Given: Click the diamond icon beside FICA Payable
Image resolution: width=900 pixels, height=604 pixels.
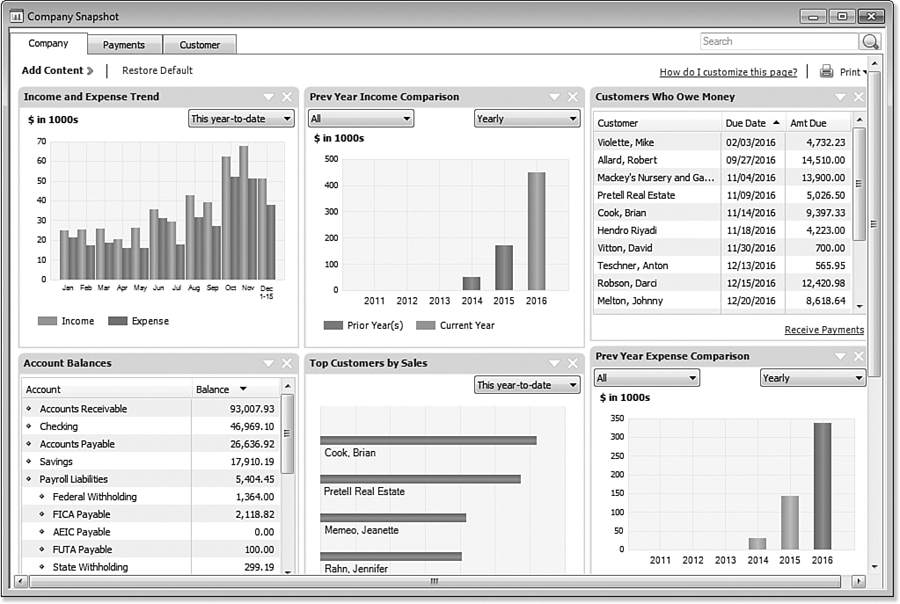Looking at the screenshot, I should (42, 514).
